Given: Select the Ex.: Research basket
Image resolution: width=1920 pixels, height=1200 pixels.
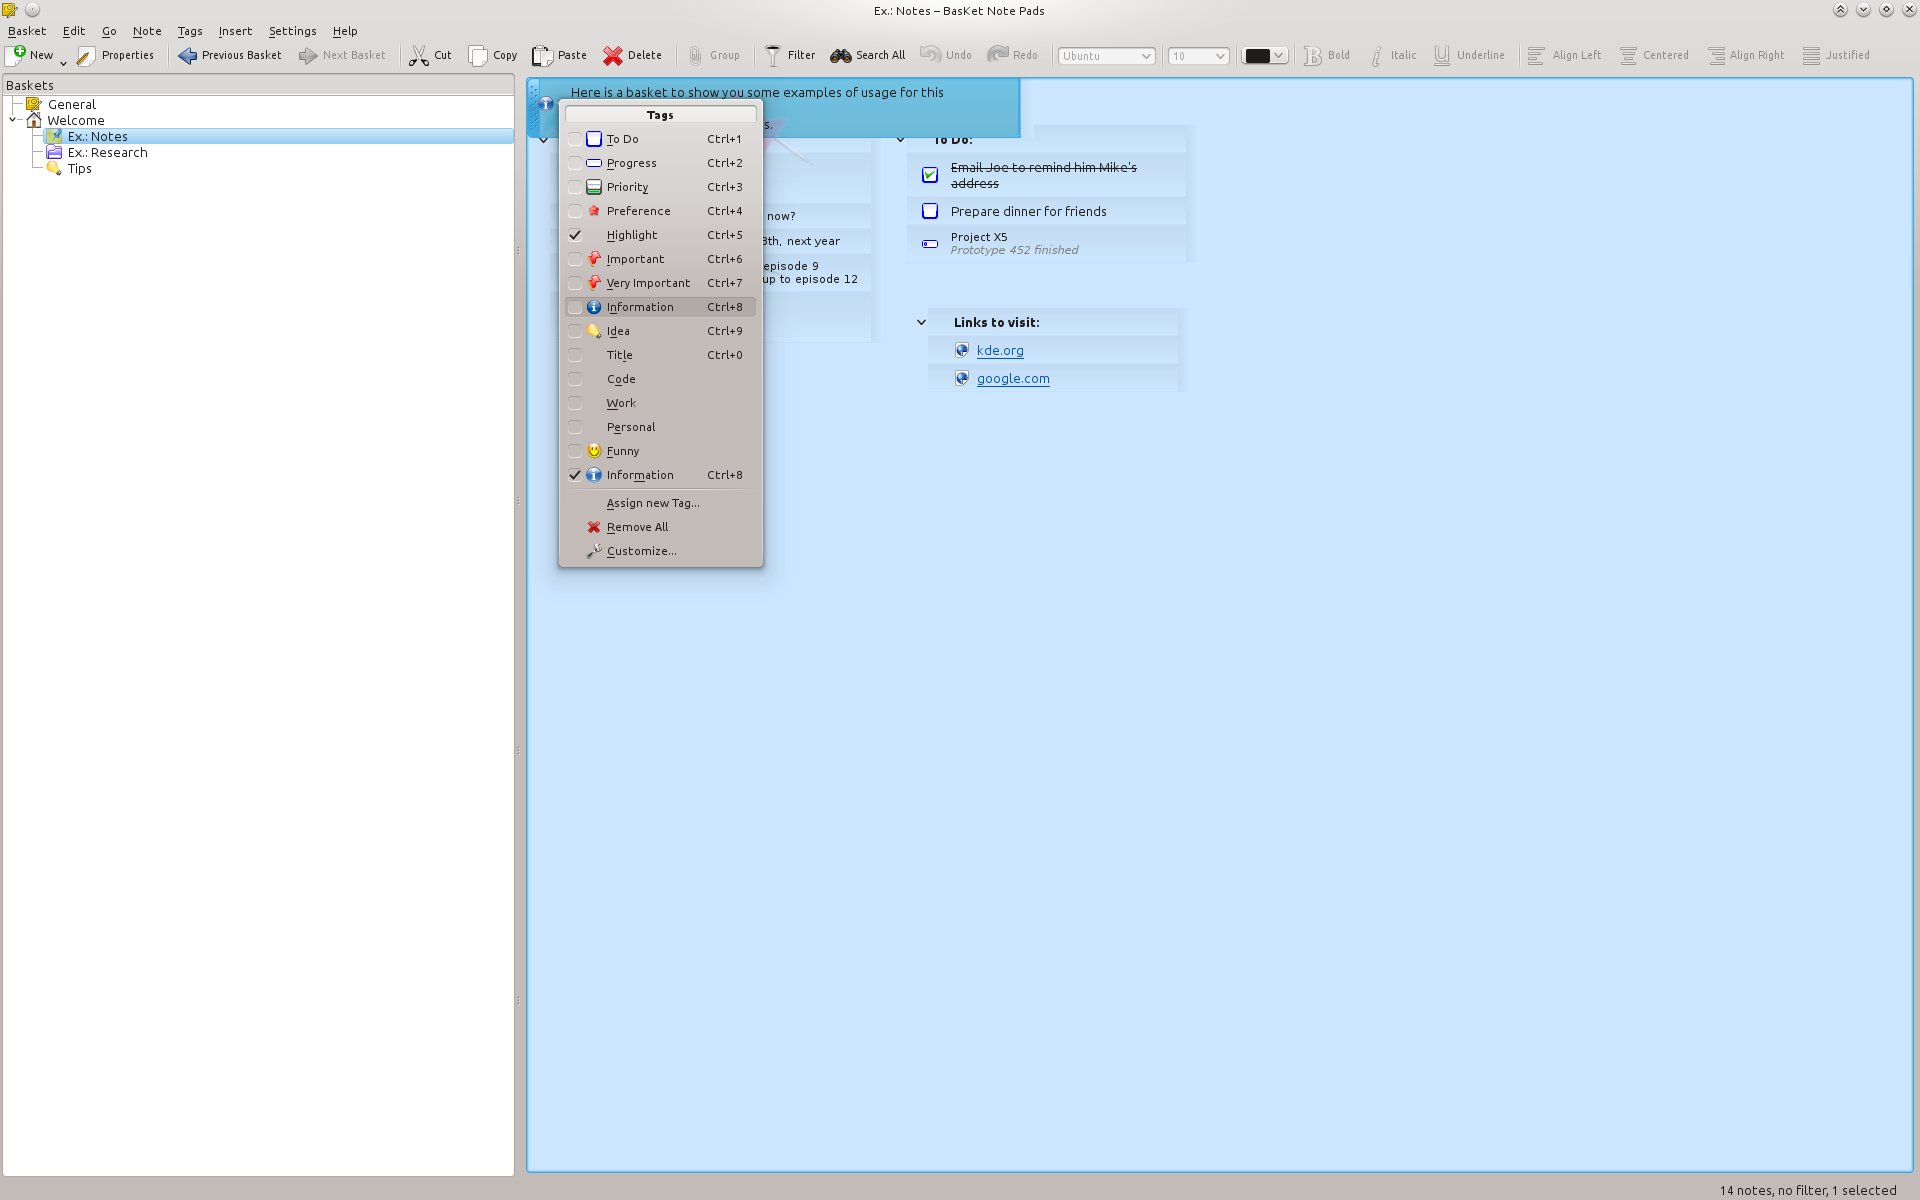Looking at the screenshot, I should (107, 152).
